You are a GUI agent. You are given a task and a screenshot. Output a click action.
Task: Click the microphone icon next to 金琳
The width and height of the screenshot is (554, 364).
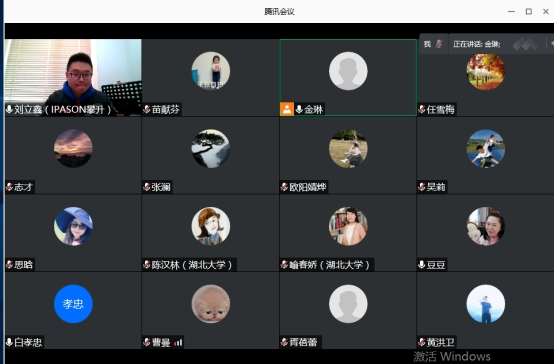coord(299,109)
